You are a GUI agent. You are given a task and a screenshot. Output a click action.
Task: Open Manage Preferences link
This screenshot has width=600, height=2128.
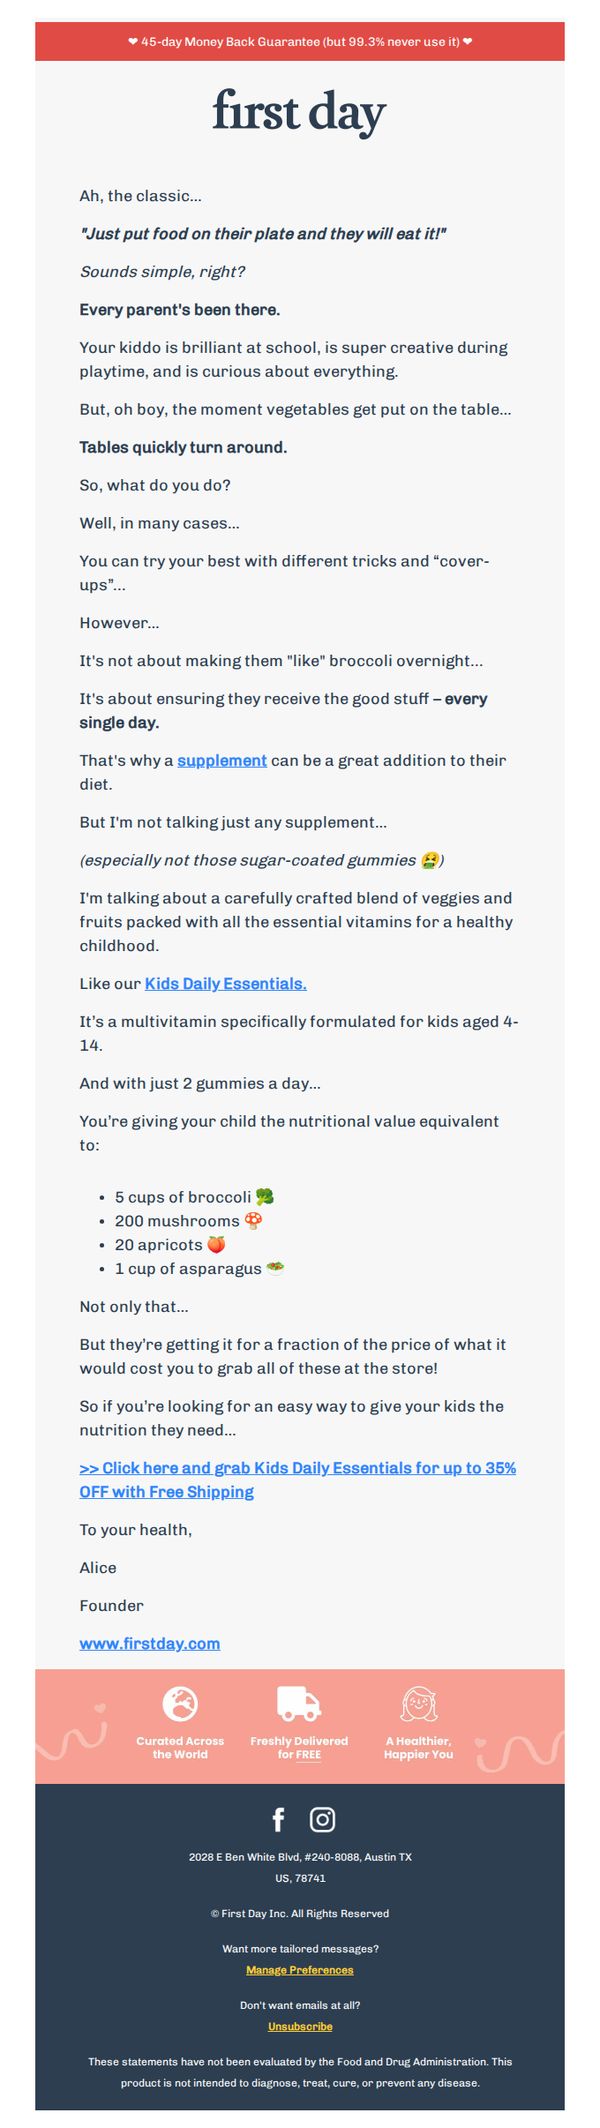click(300, 1969)
